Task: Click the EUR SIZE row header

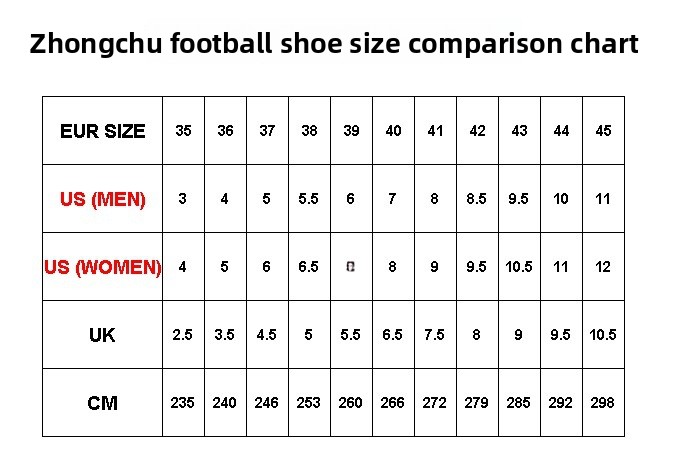Action: (102, 131)
